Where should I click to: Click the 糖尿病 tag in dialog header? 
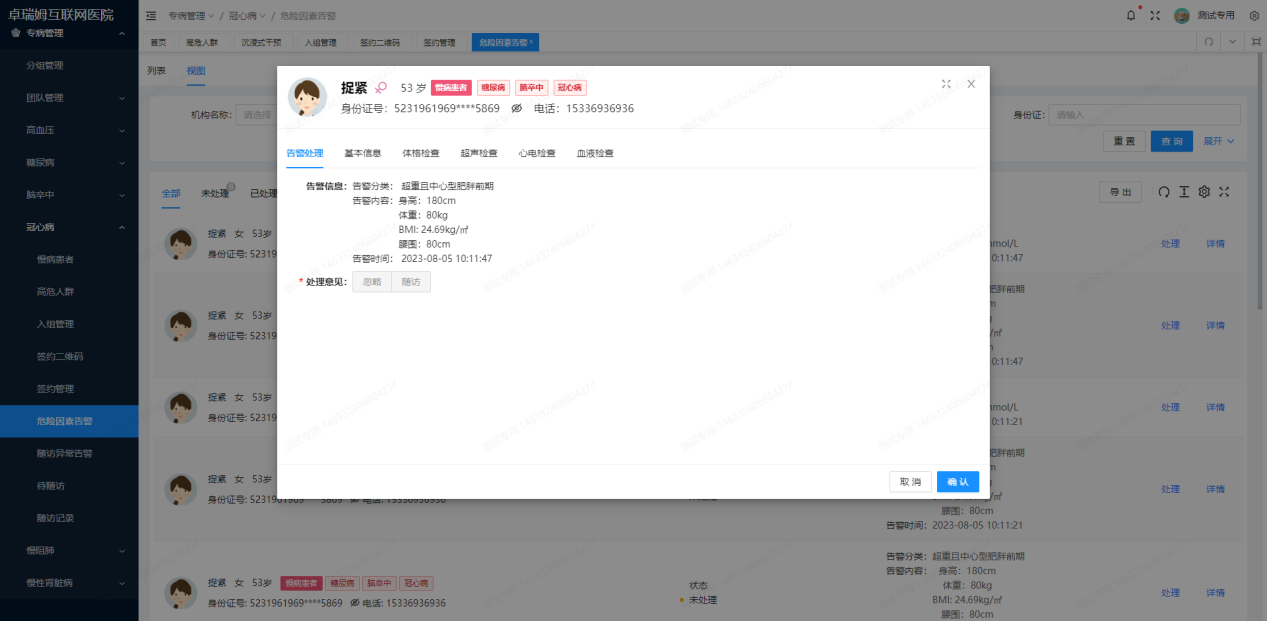point(493,88)
